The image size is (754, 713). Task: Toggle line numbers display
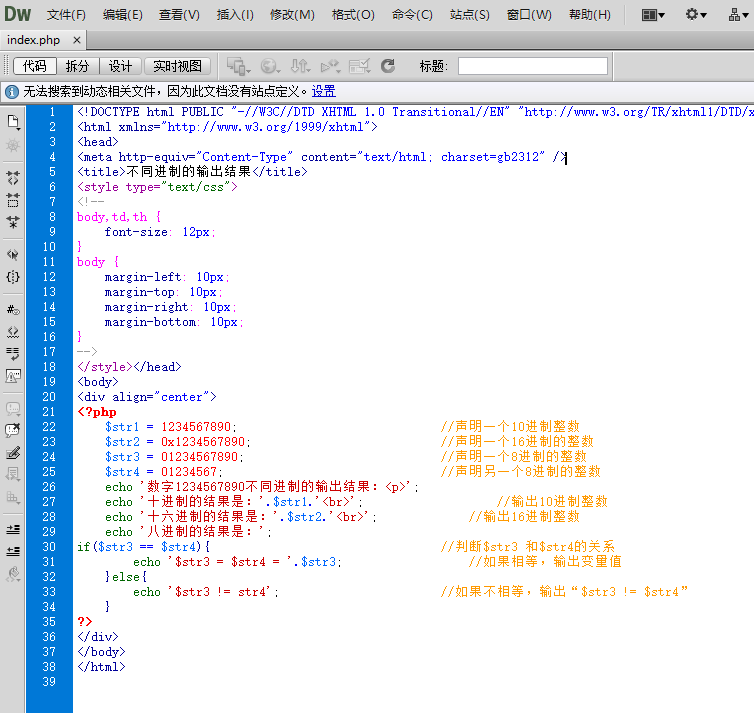pos(13,310)
